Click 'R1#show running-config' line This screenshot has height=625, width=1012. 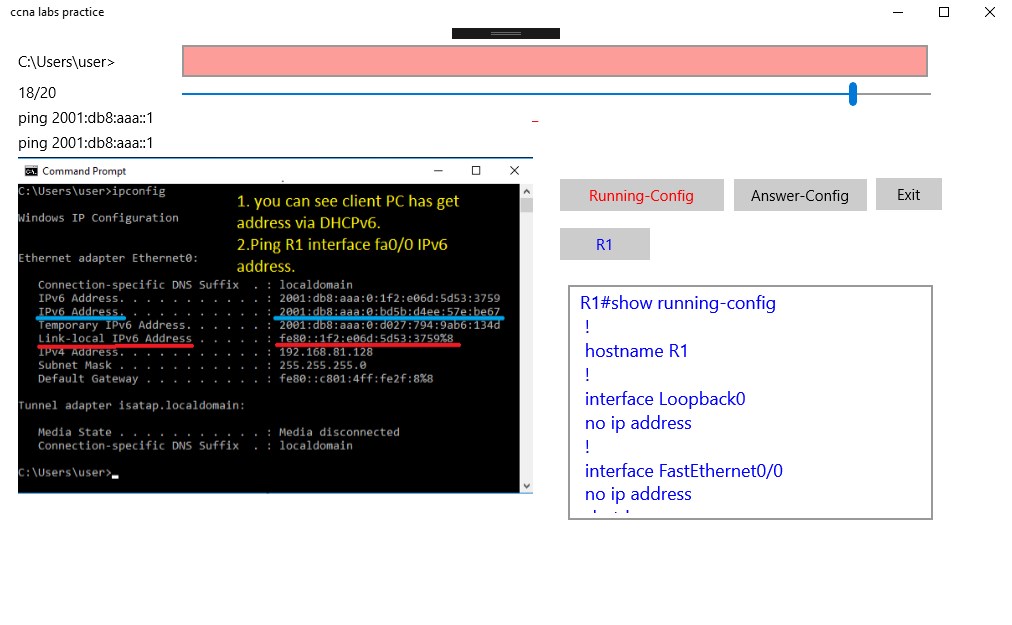678,303
